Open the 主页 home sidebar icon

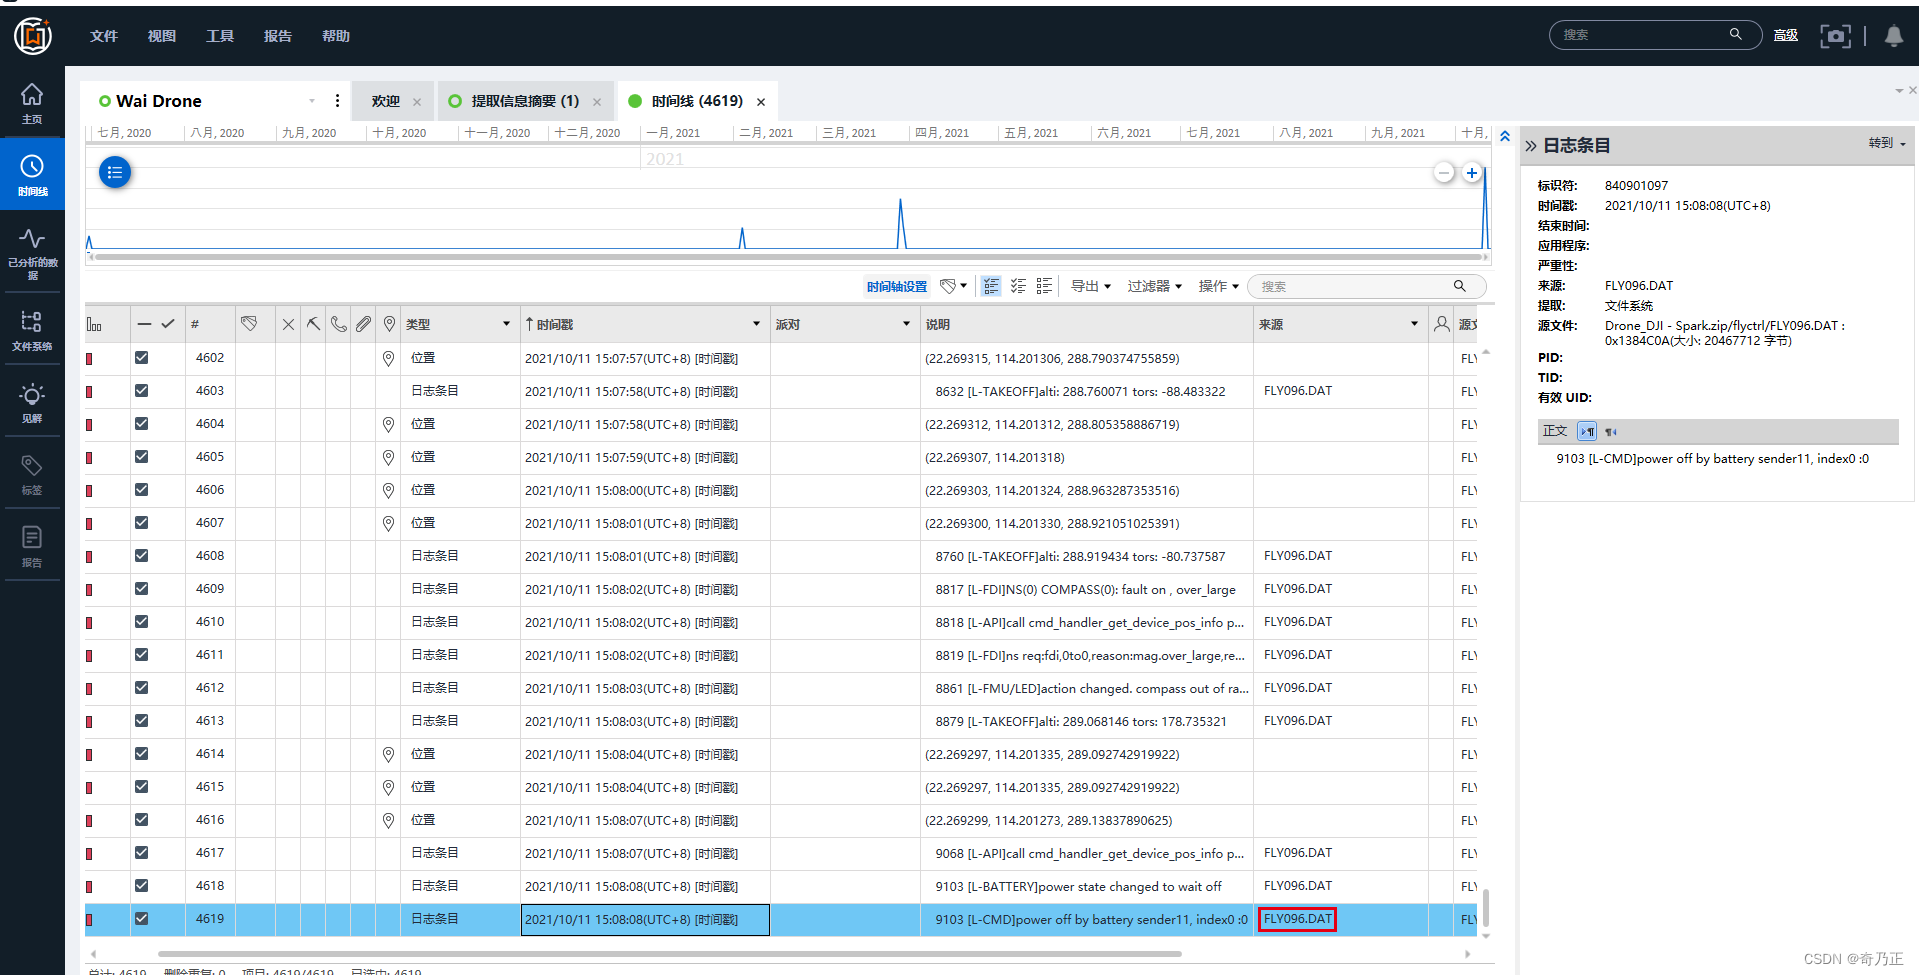pyautogui.click(x=32, y=103)
